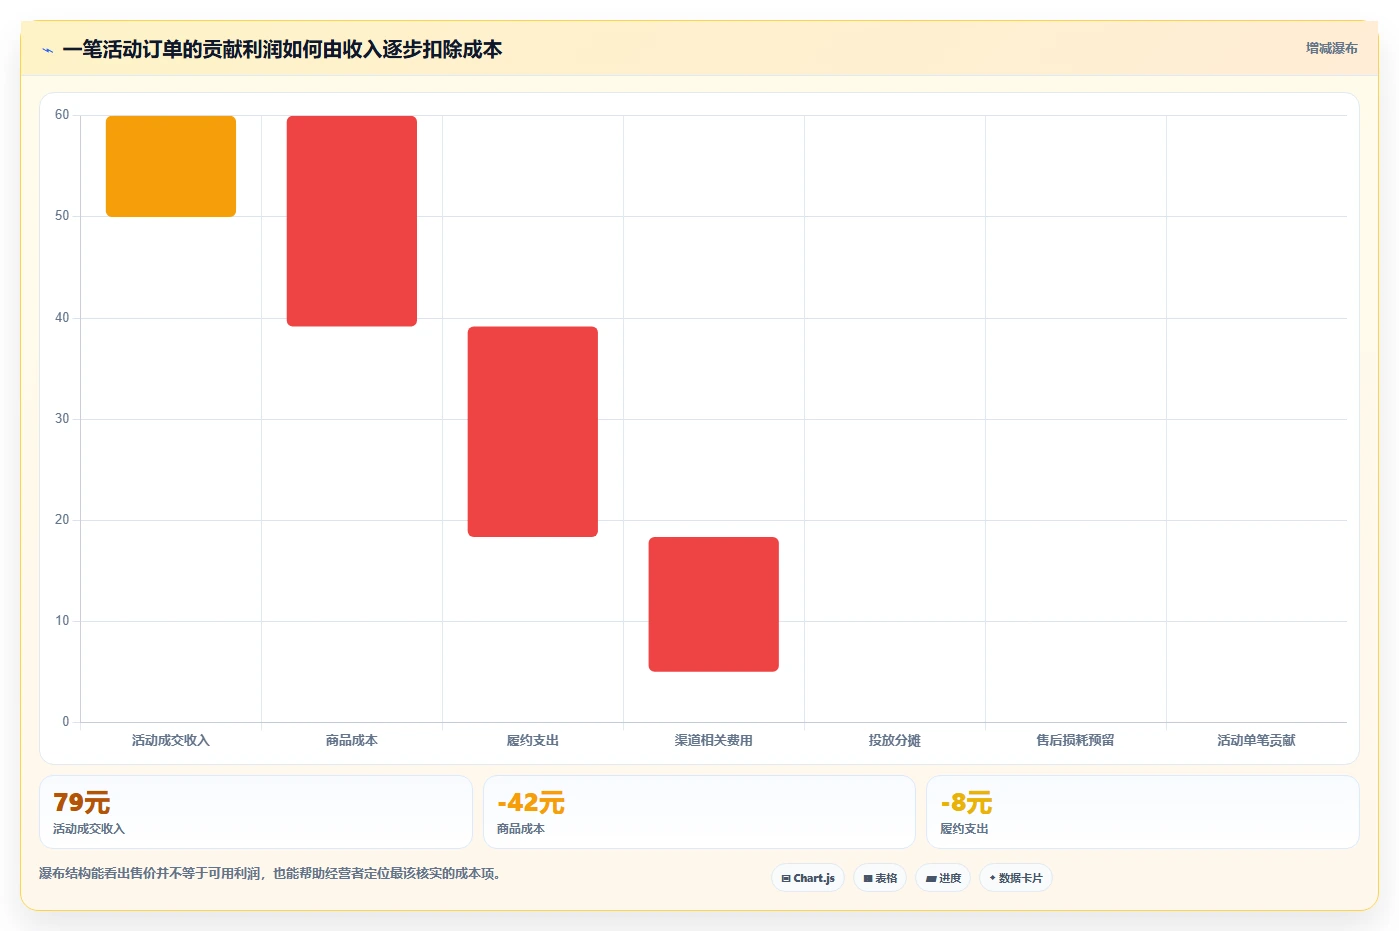This screenshot has height=931, width=1399.
Task: Click the 活动成交收入 axis label
Action: click(x=171, y=741)
